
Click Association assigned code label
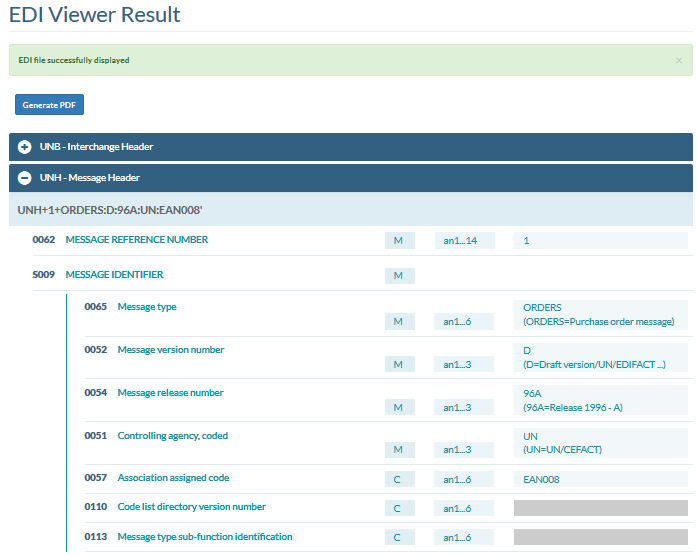pos(173,479)
